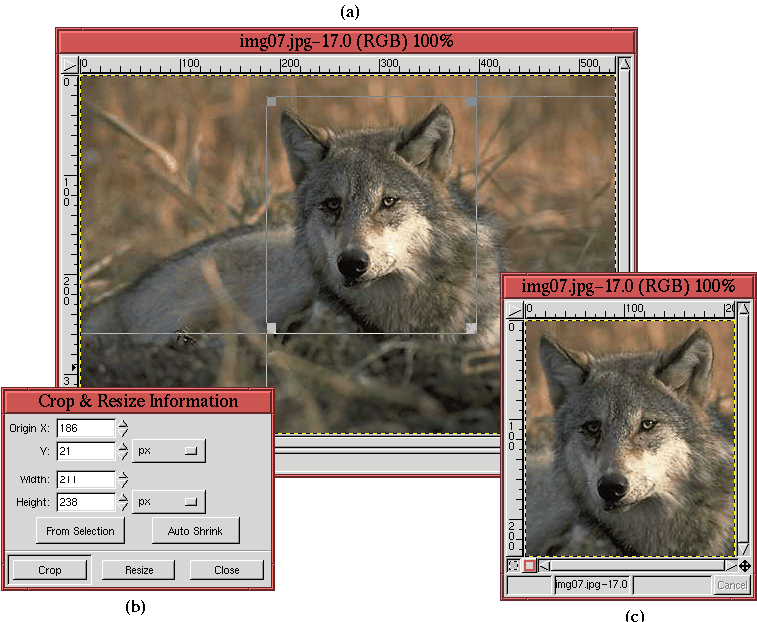
Task: Increase the Origin X value with spinner
Action: coord(123,424)
